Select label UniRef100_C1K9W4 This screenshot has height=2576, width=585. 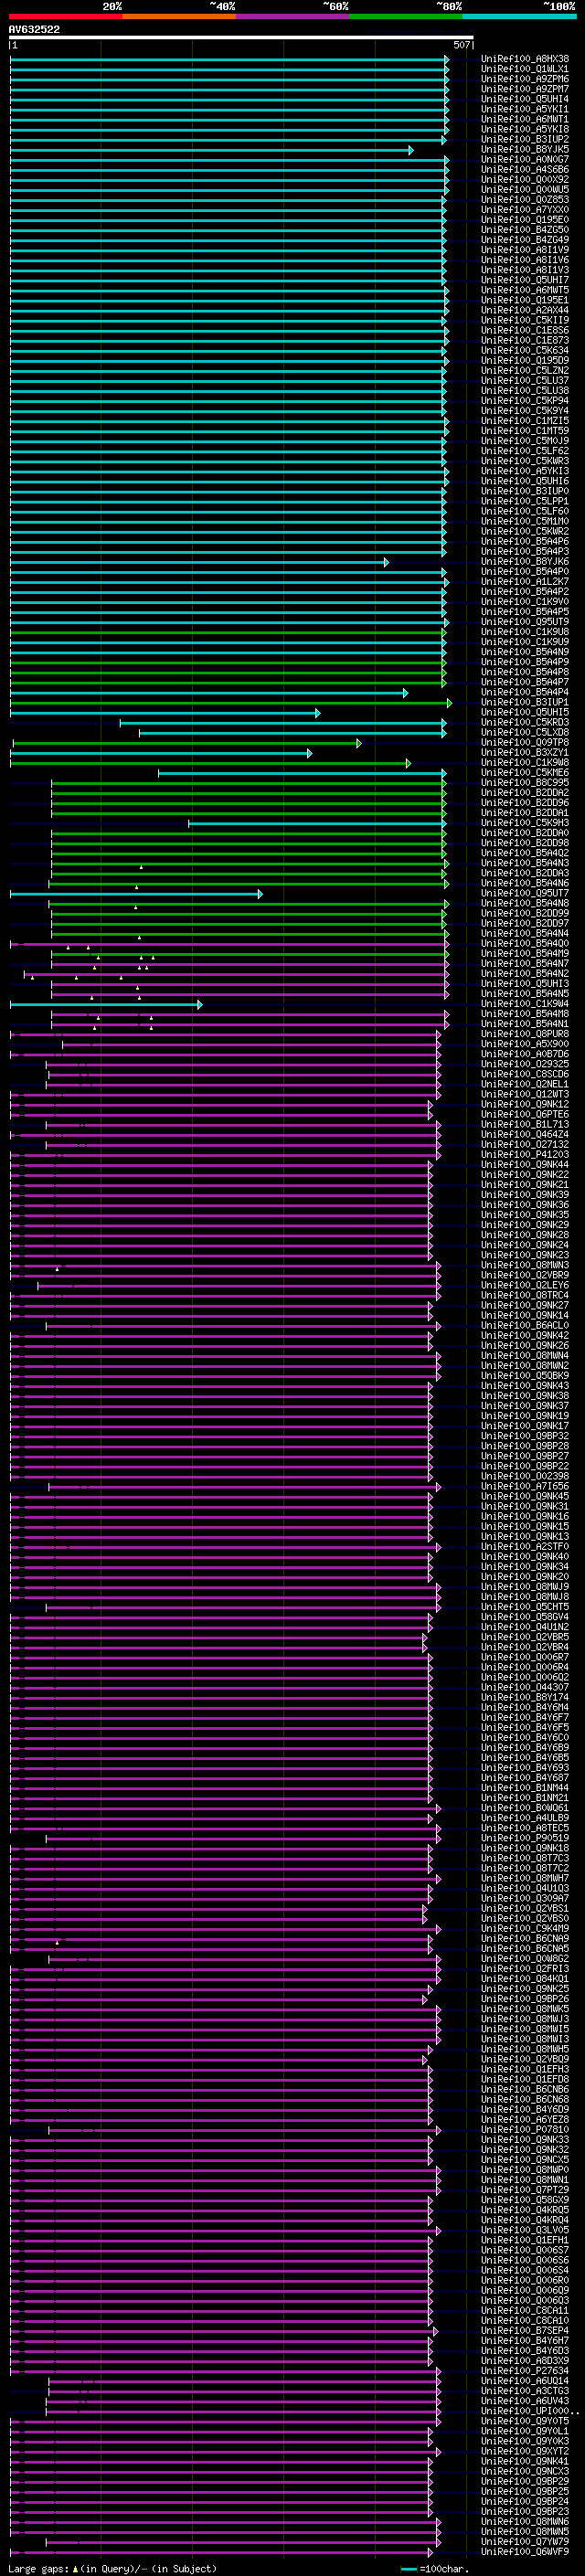click(525, 1004)
